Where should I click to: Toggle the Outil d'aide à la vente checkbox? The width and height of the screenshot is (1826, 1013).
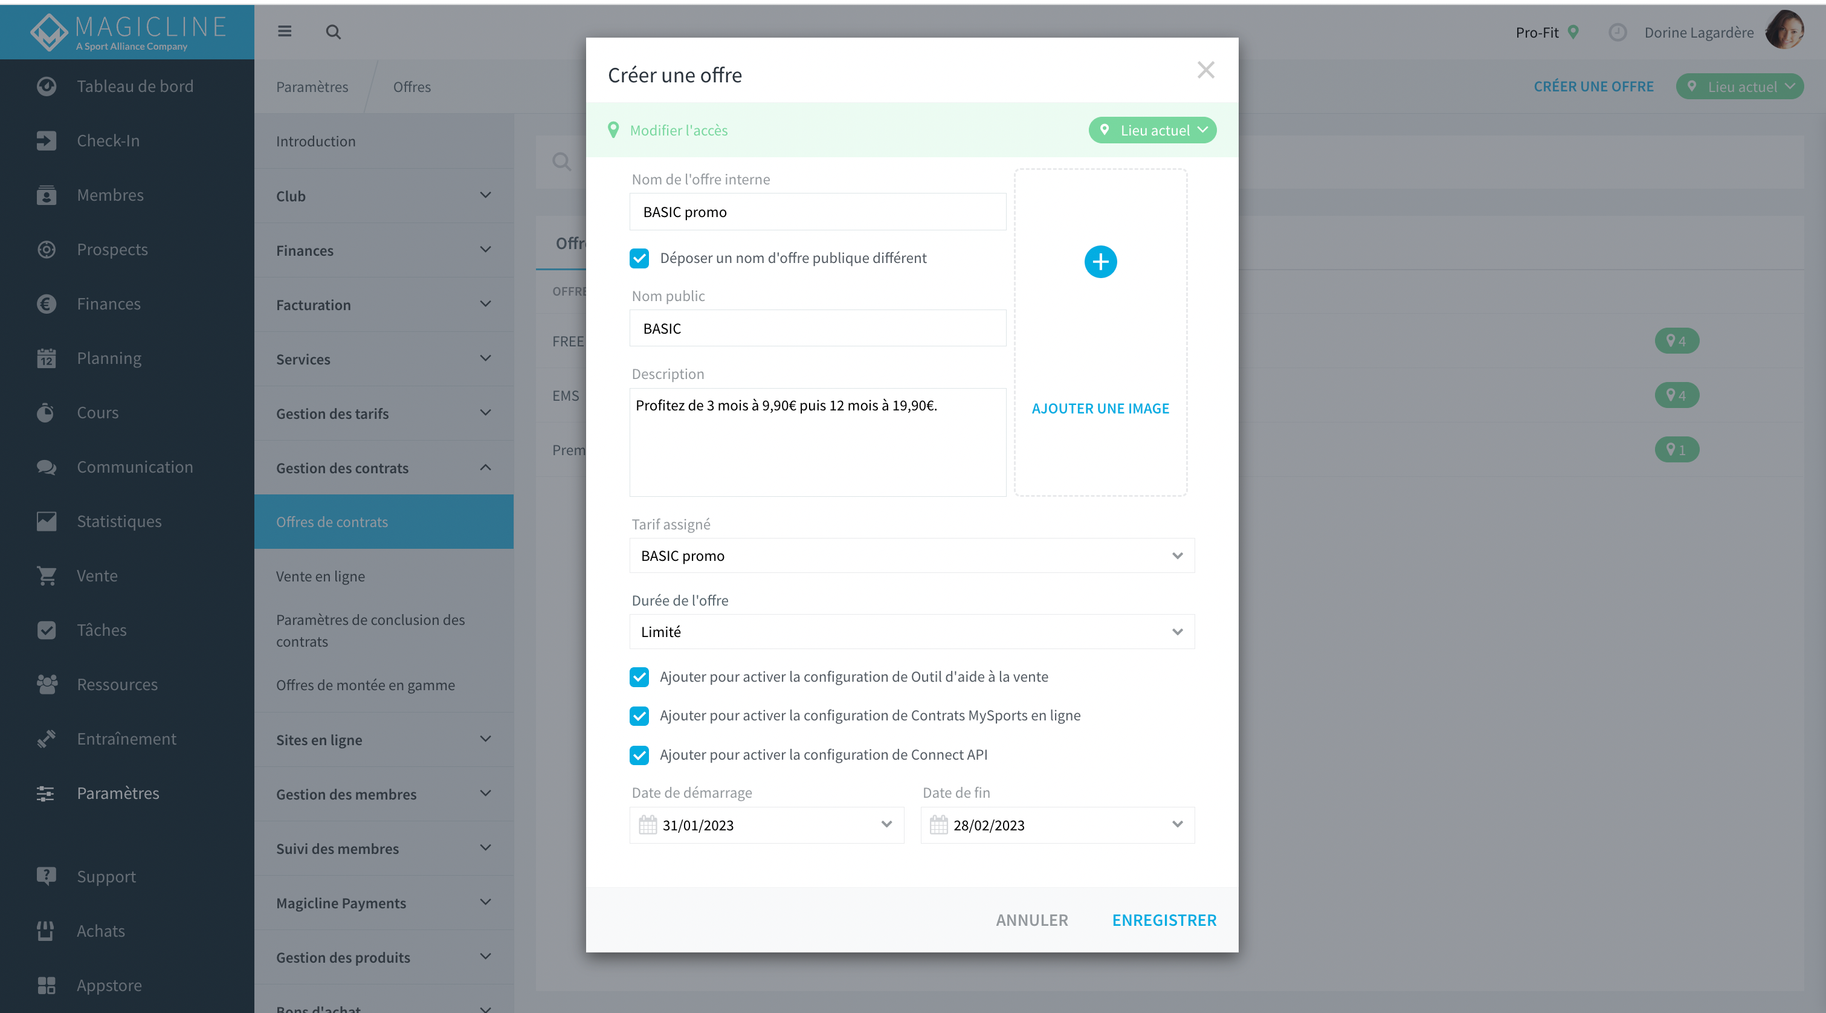click(639, 677)
